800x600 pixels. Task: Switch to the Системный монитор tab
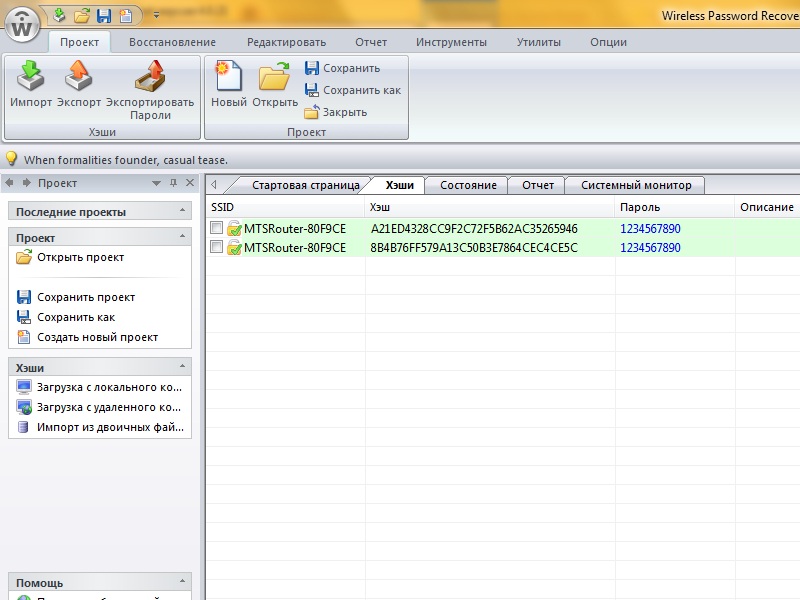[635, 185]
